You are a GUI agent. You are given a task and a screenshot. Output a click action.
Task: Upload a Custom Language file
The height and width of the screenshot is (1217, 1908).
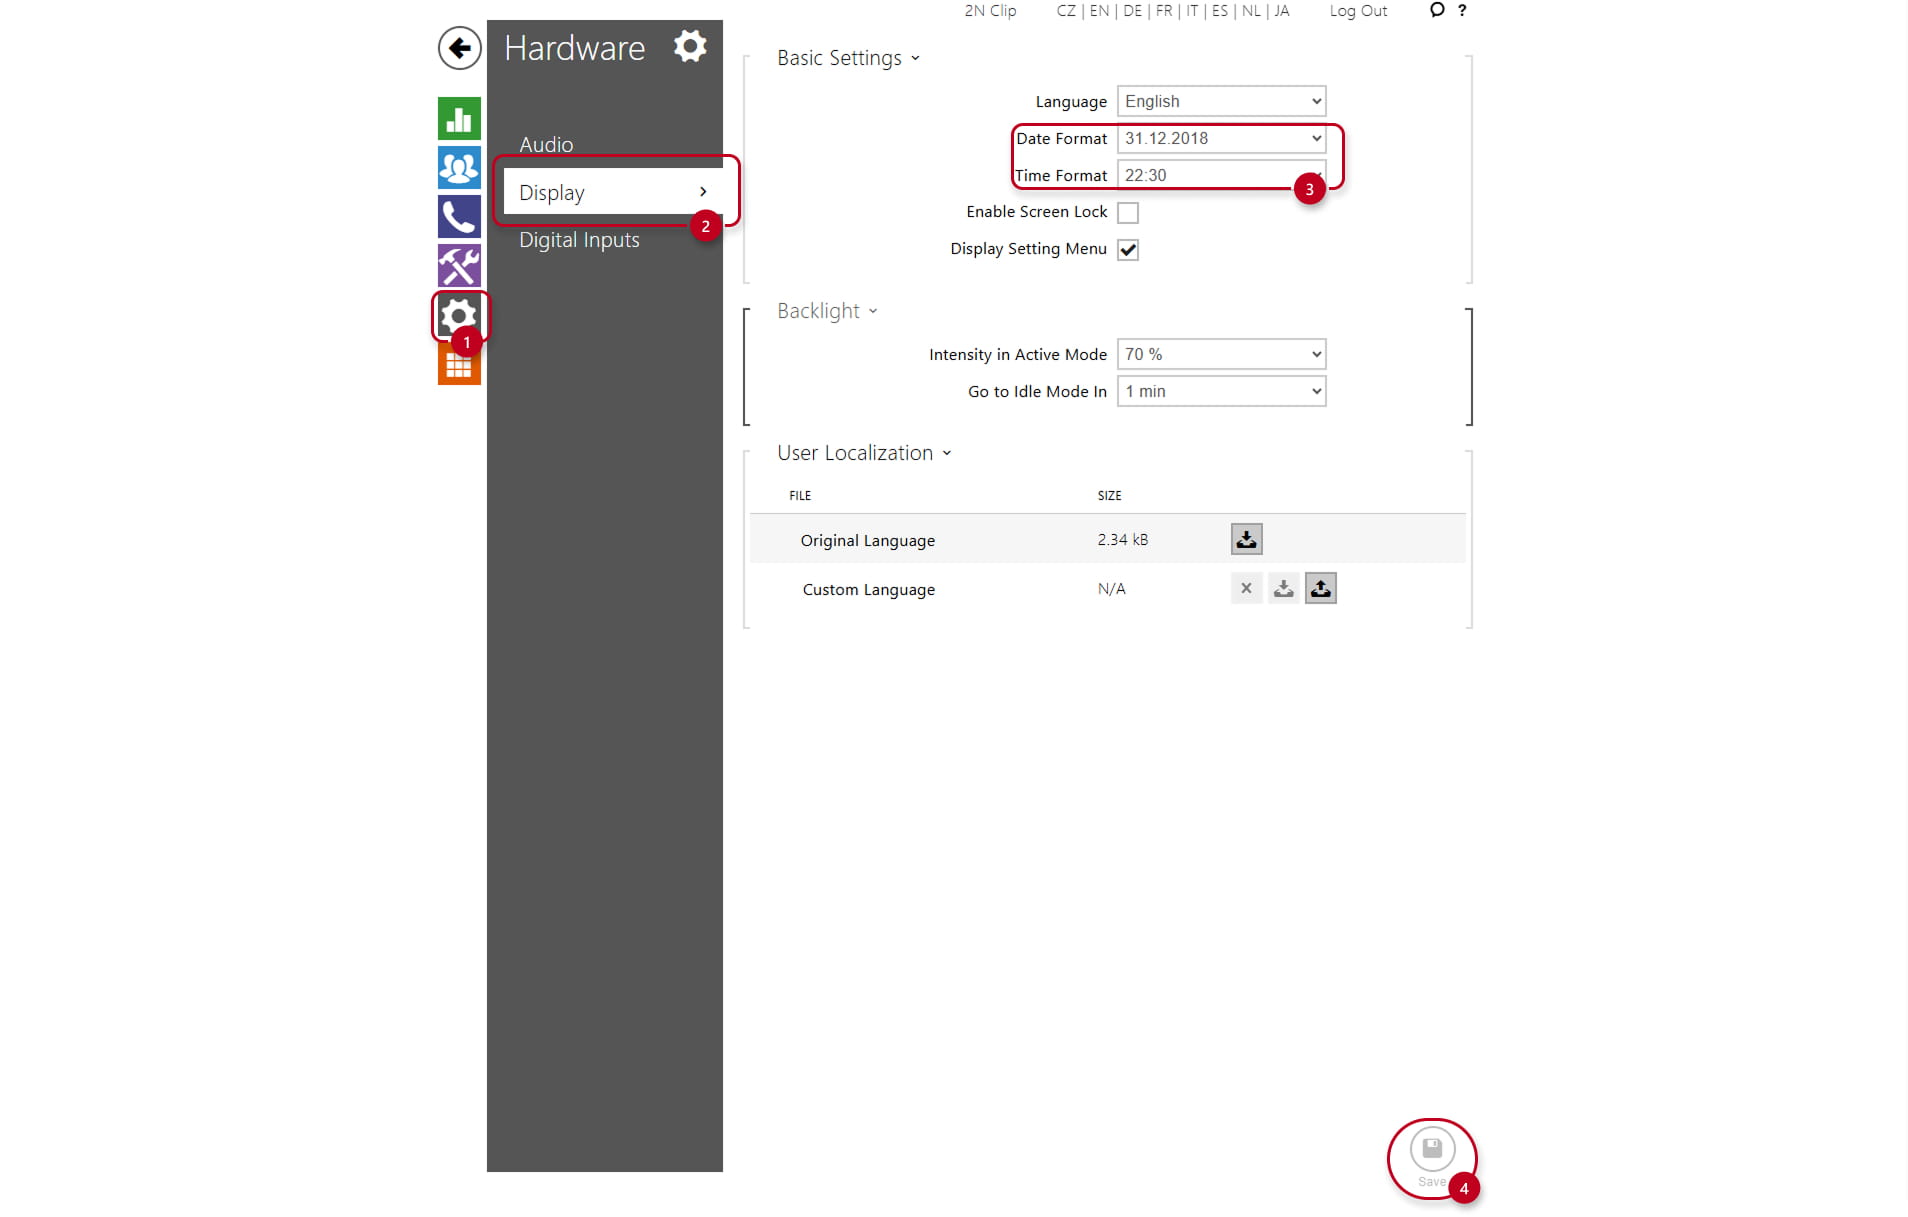1321,588
